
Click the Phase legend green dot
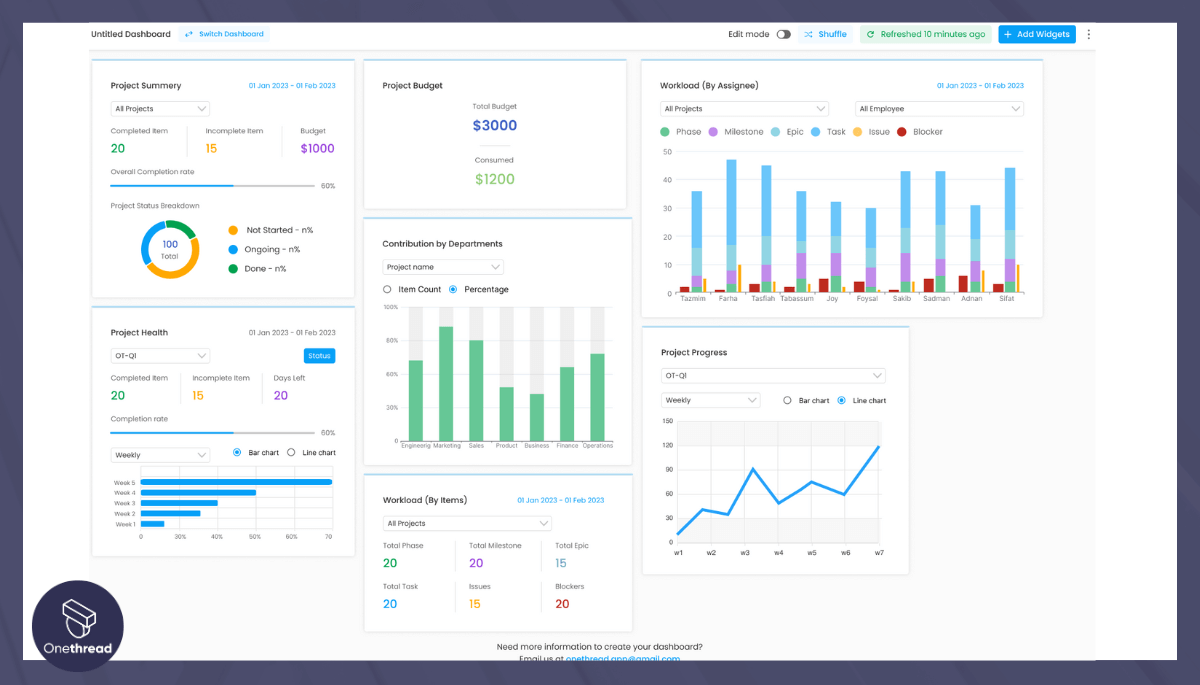665,132
